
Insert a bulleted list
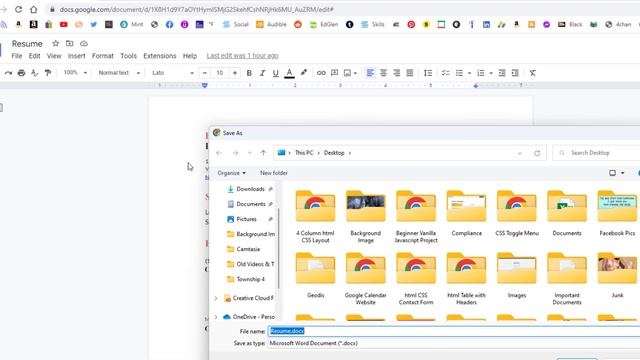[x=459, y=73]
